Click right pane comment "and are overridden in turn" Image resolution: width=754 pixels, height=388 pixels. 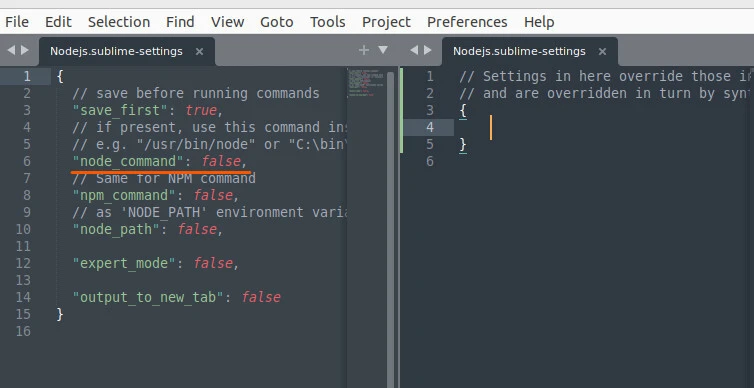606,93
